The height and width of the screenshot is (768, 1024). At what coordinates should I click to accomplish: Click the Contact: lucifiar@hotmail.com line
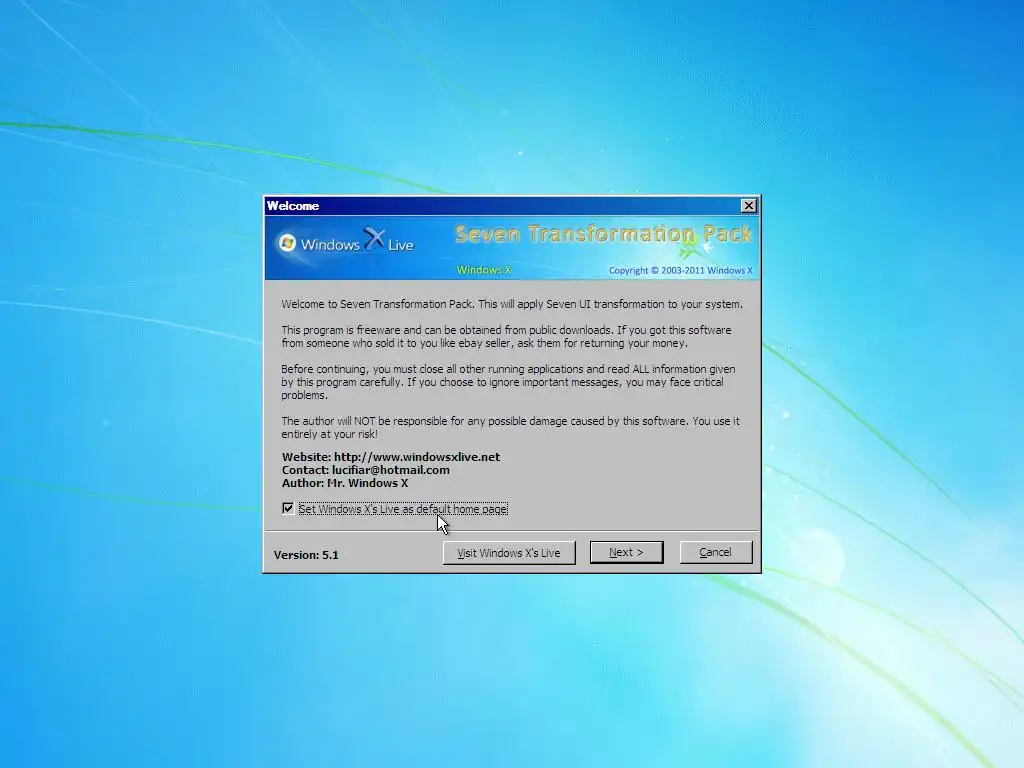tap(366, 470)
